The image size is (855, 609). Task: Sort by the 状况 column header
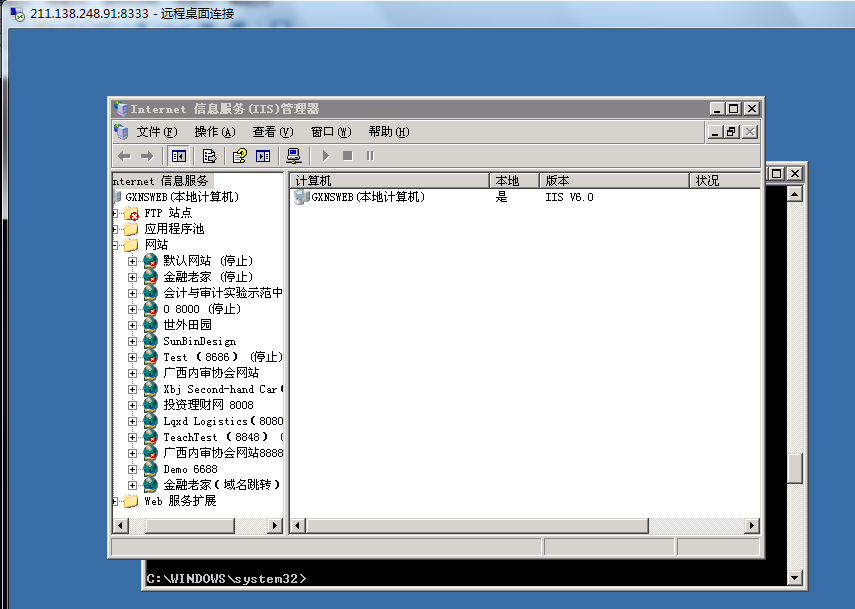click(725, 180)
